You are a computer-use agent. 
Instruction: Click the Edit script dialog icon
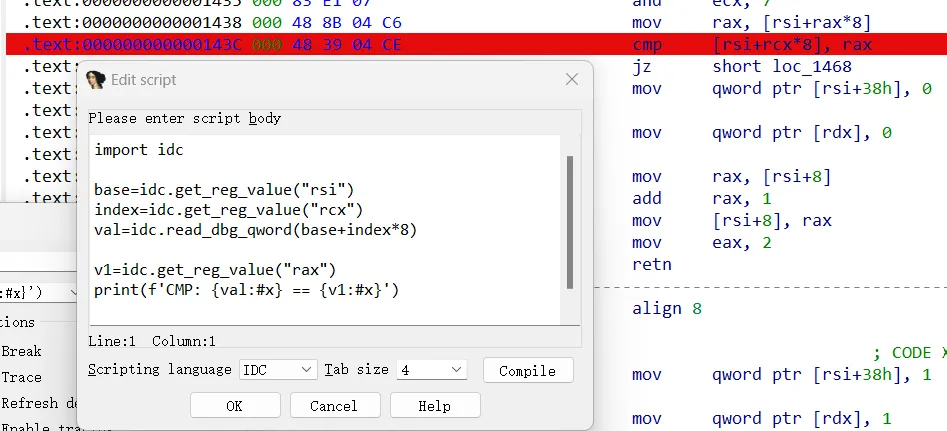pos(96,81)
